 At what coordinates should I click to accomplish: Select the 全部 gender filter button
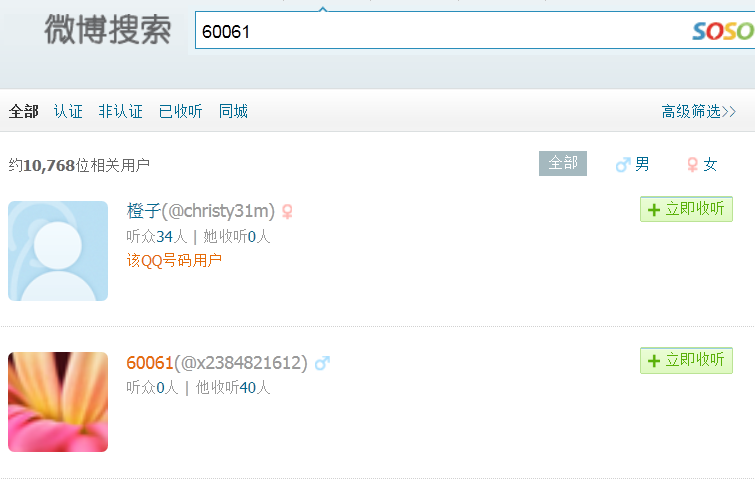pyautogui.click(x=563, y=163)
